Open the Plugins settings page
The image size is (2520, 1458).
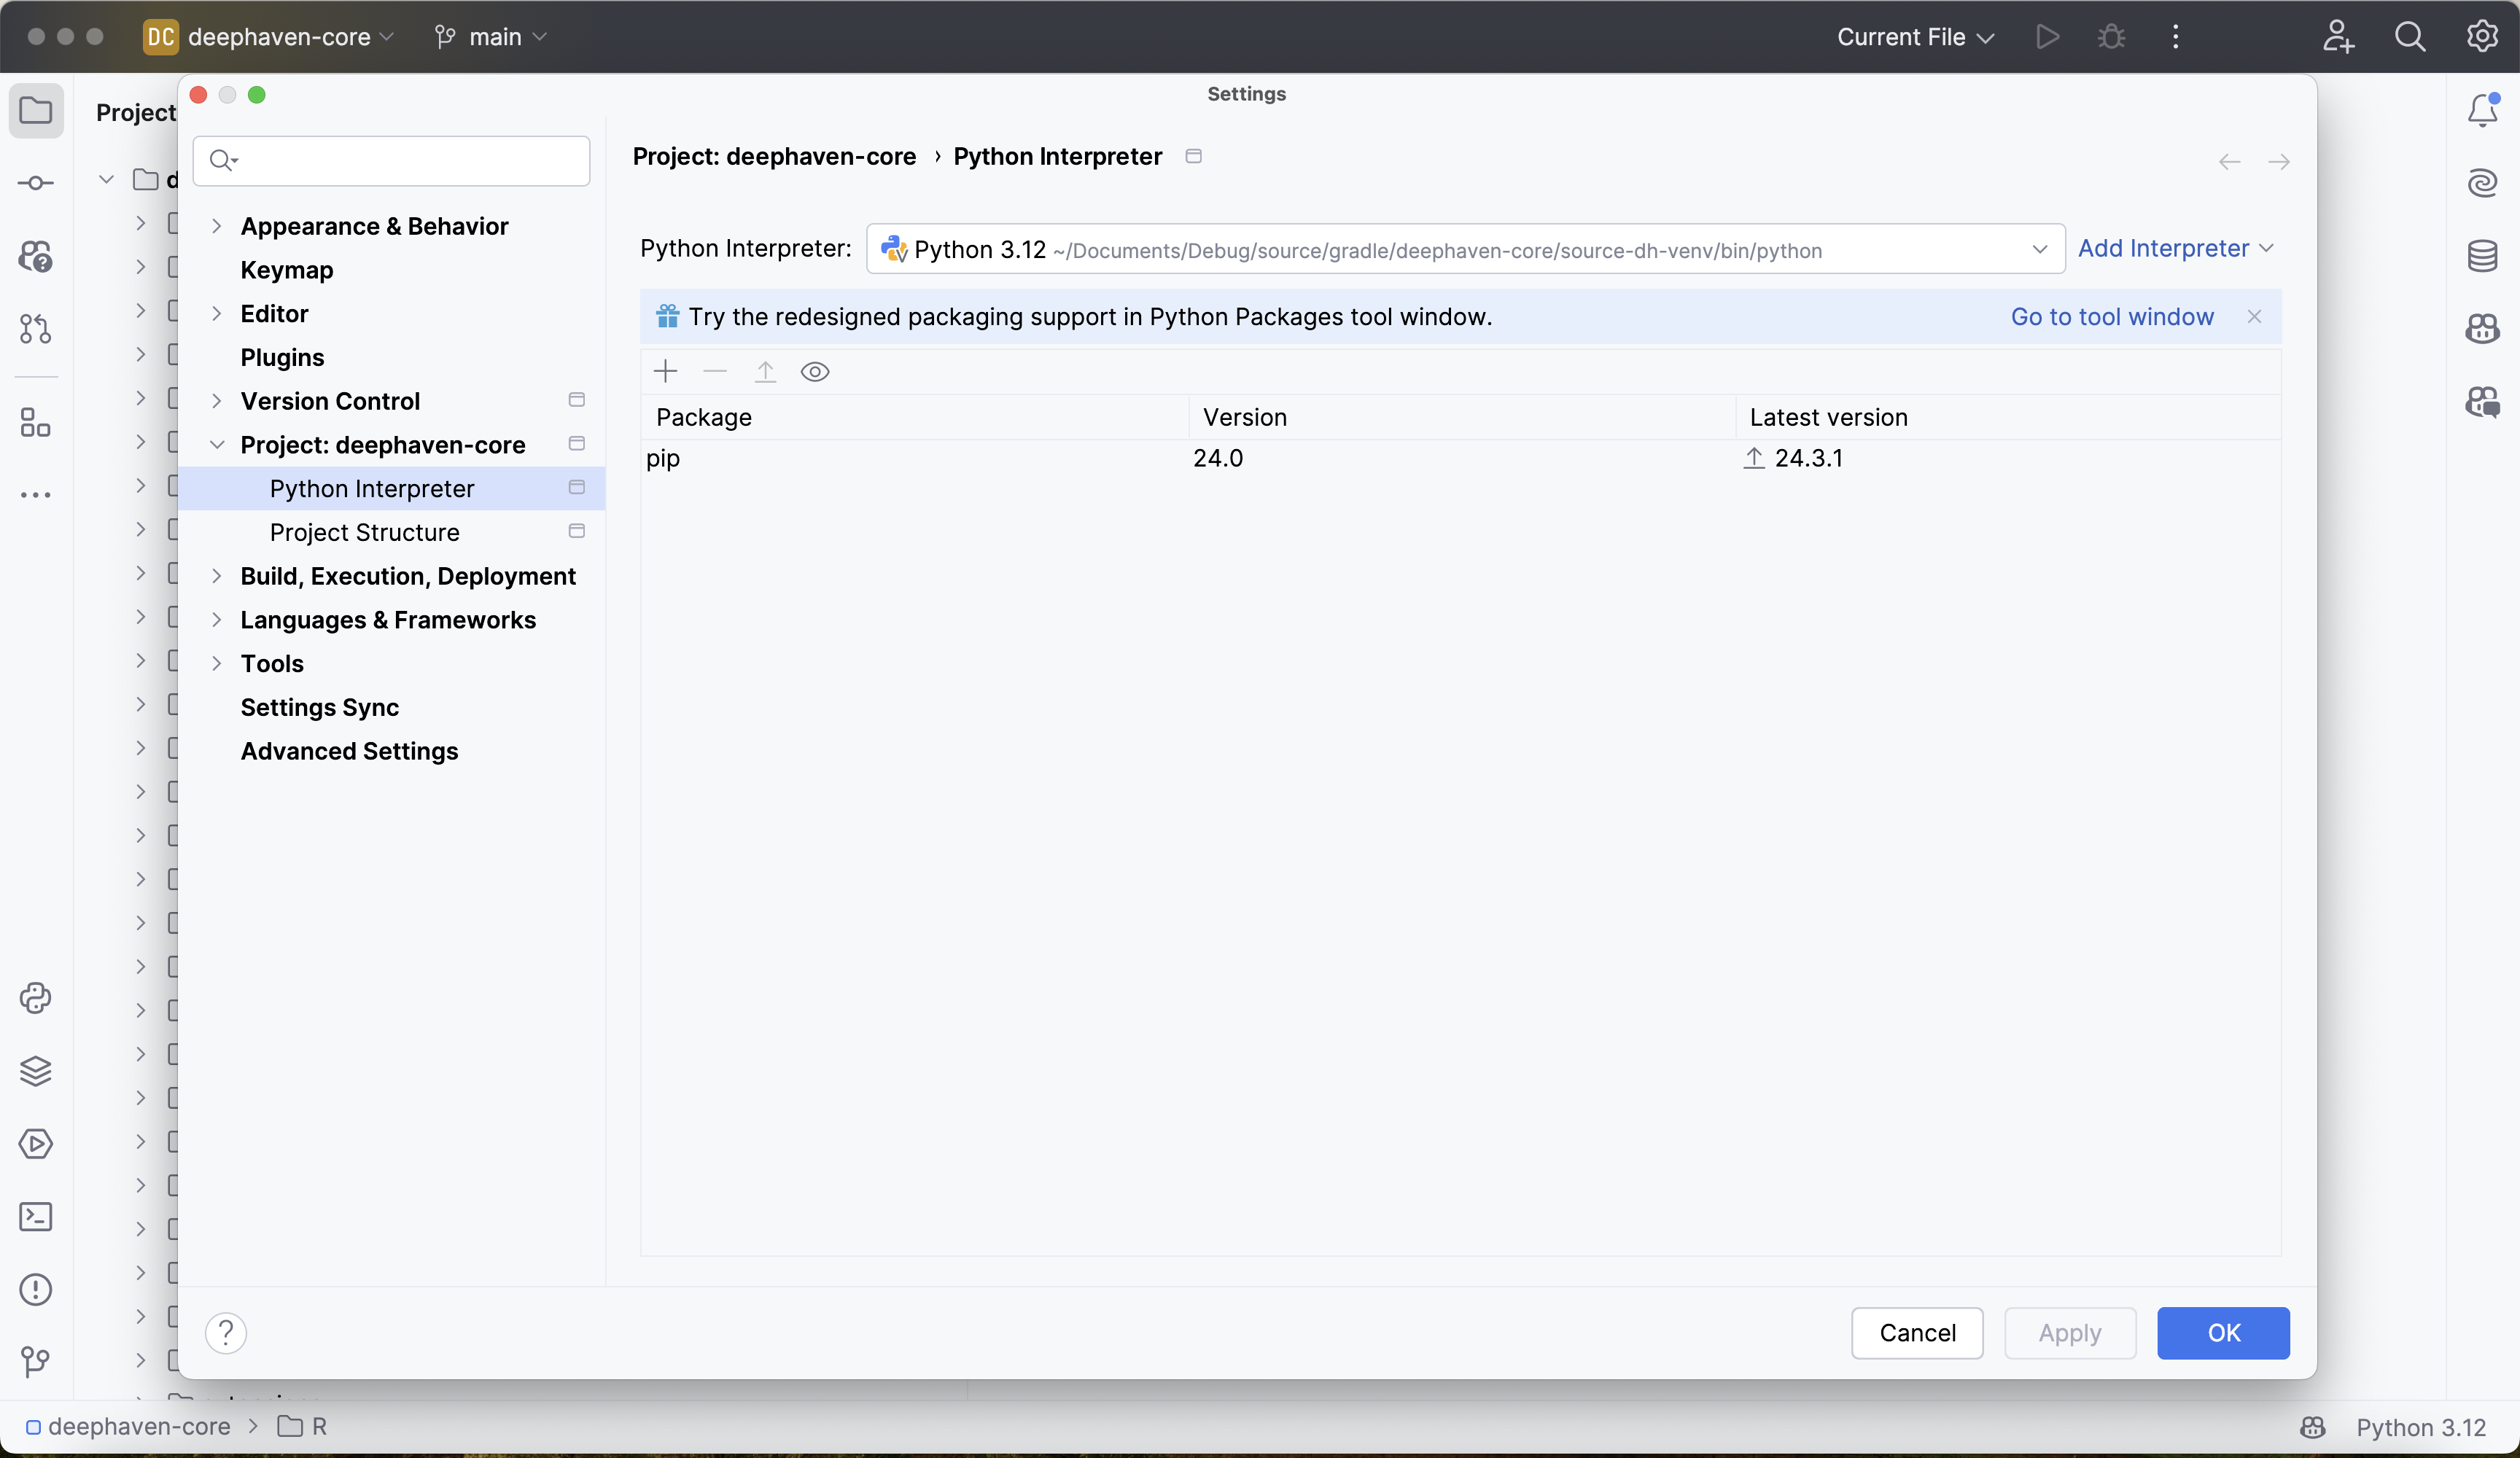point(282,358)
